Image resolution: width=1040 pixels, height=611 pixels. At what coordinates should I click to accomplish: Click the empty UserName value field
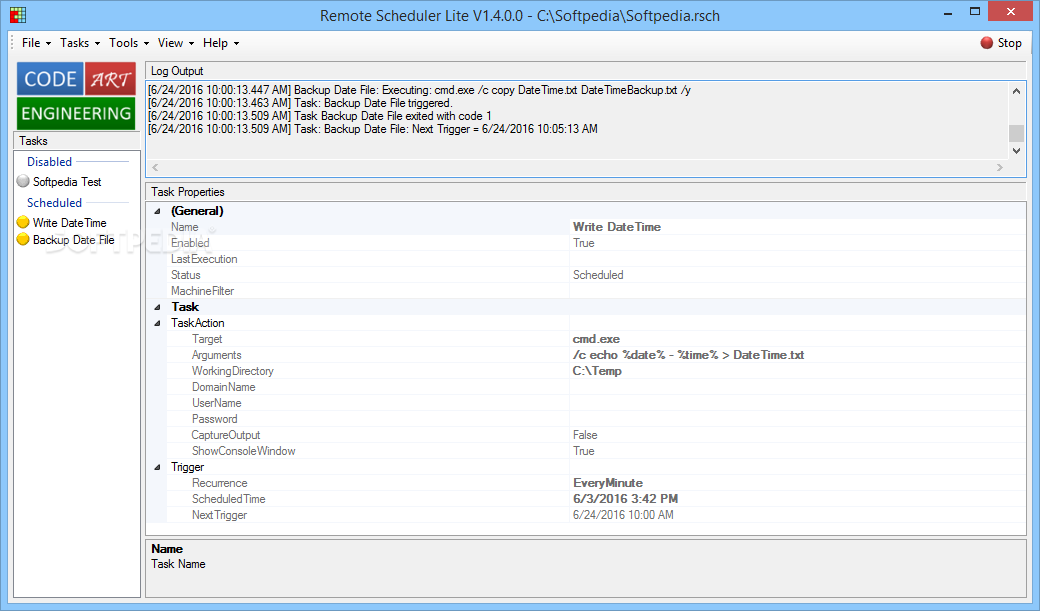click(797, 403)
